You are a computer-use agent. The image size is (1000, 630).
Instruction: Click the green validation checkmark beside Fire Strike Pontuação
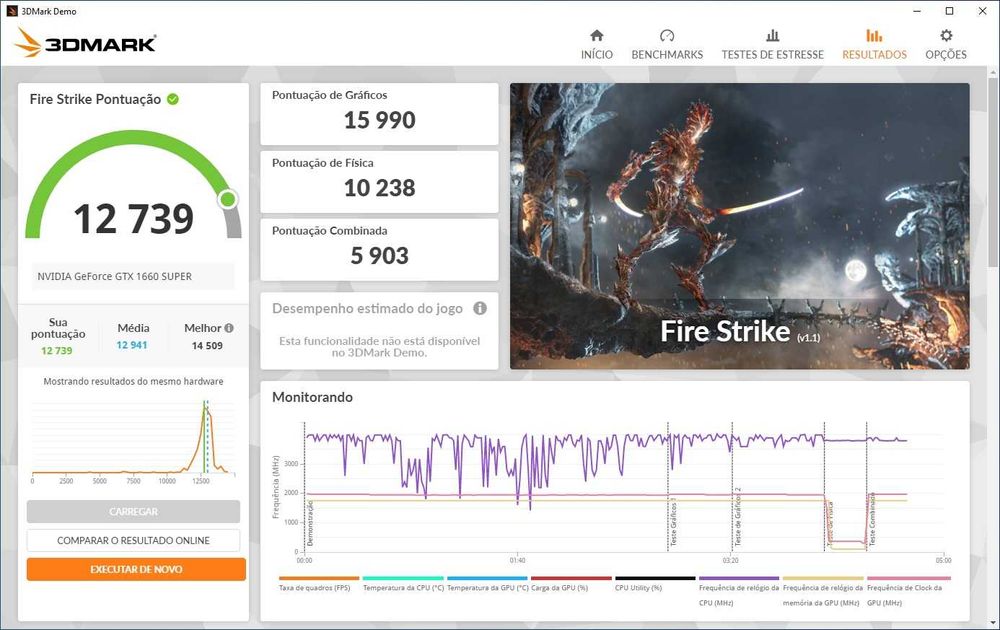[173, 99]
